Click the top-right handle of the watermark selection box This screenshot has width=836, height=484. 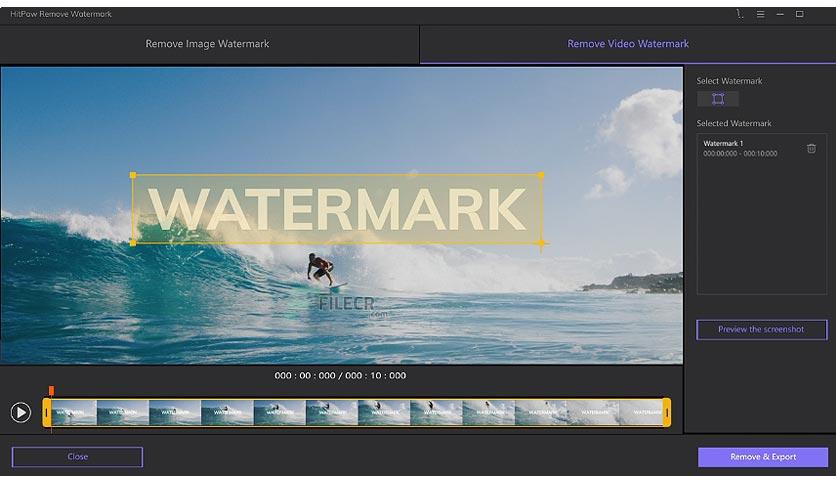click(541, 175)
